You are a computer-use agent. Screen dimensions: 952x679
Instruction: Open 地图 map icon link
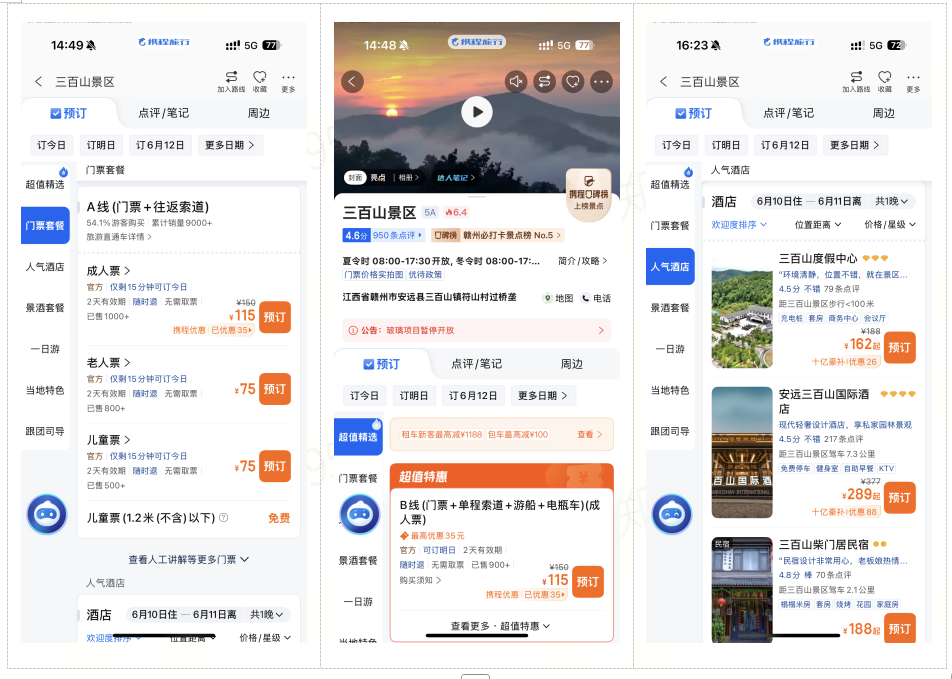558,298
